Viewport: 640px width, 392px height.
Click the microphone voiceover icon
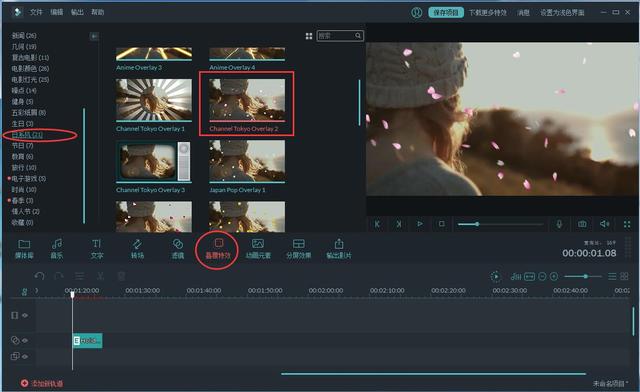(x=559, y=224)
